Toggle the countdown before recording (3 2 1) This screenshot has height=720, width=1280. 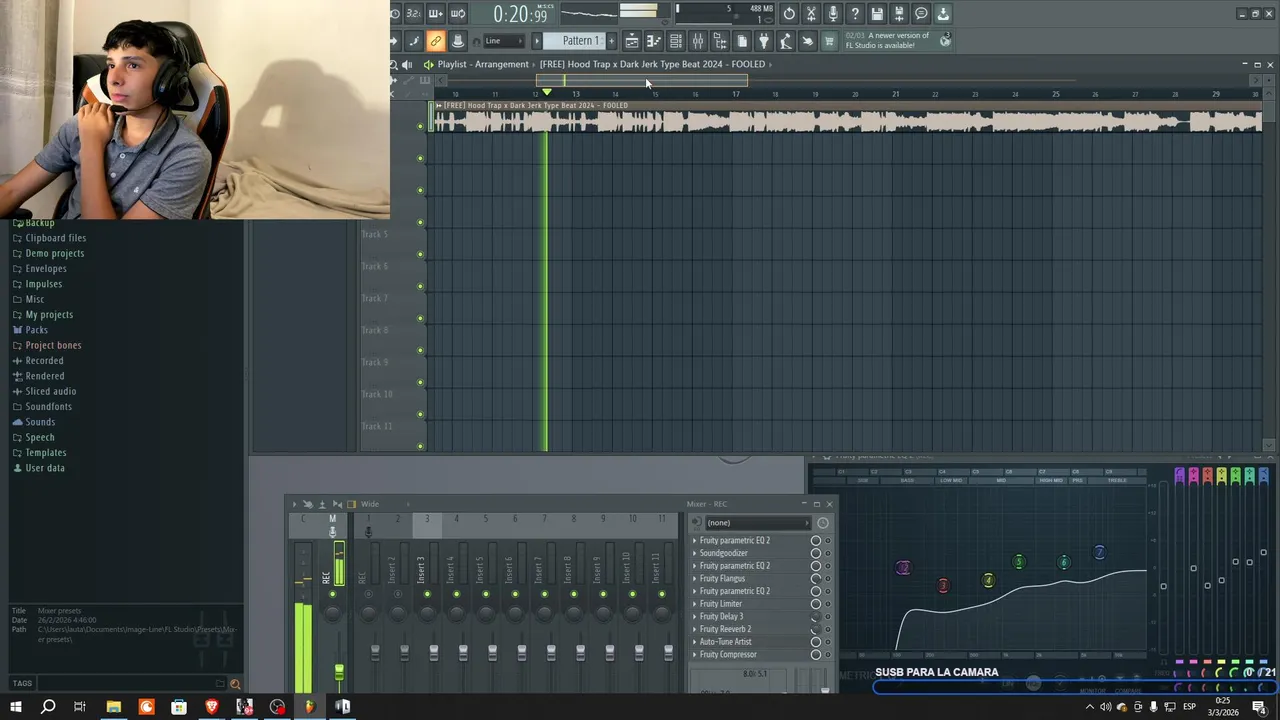coord(413,14)
